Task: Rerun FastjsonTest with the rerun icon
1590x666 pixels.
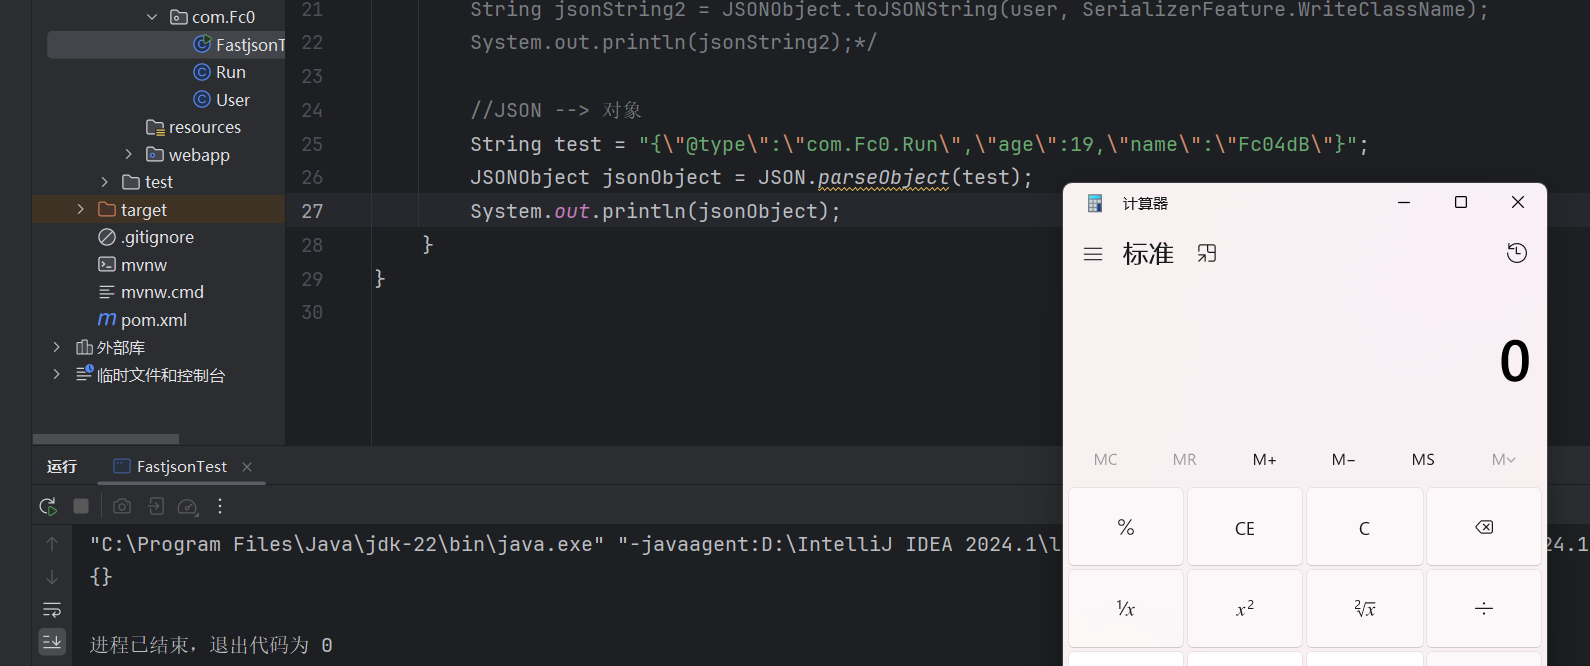Action: tap(48, 507)
